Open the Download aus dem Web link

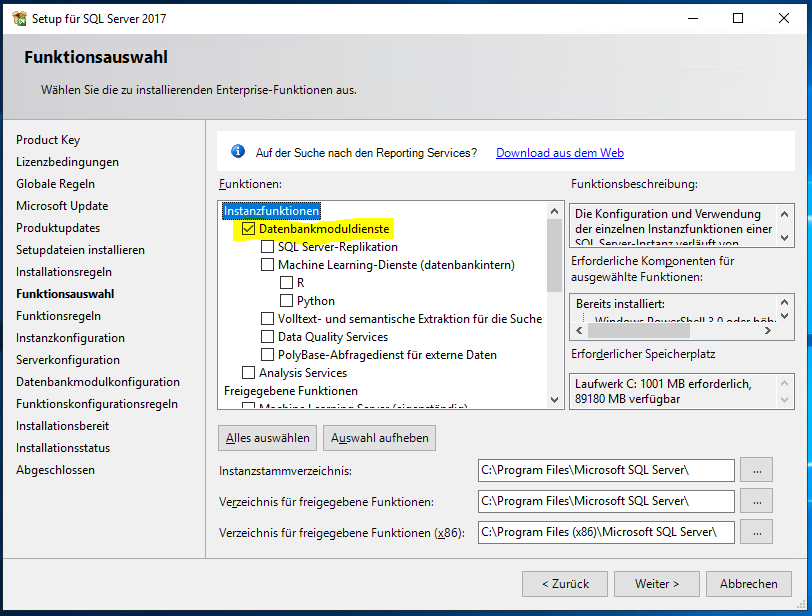click(560, 153)
